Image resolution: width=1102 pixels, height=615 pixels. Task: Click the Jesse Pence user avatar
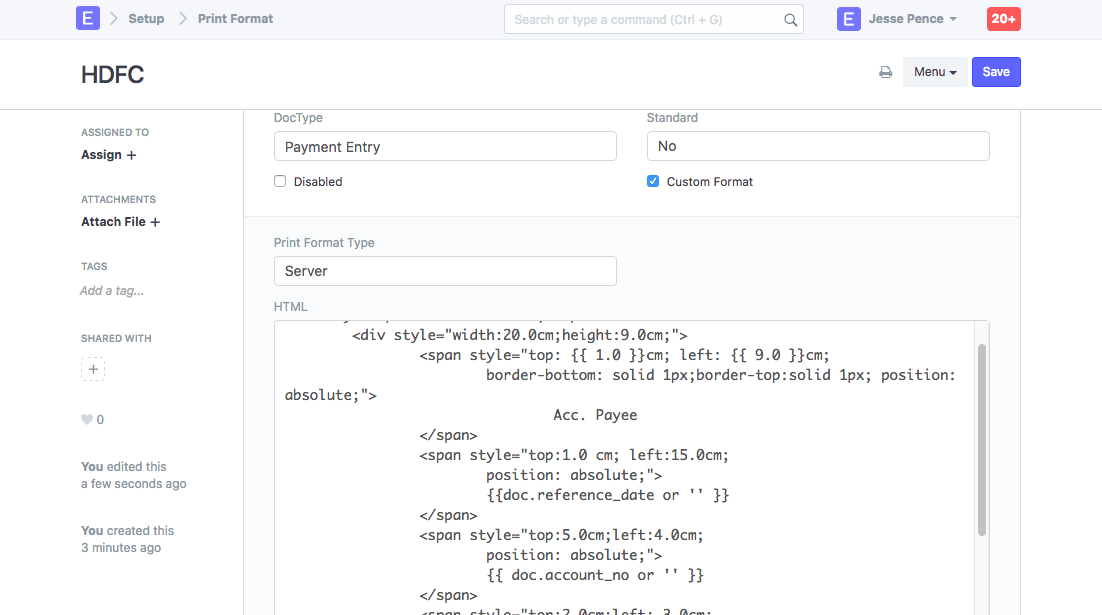pos(849,19)
